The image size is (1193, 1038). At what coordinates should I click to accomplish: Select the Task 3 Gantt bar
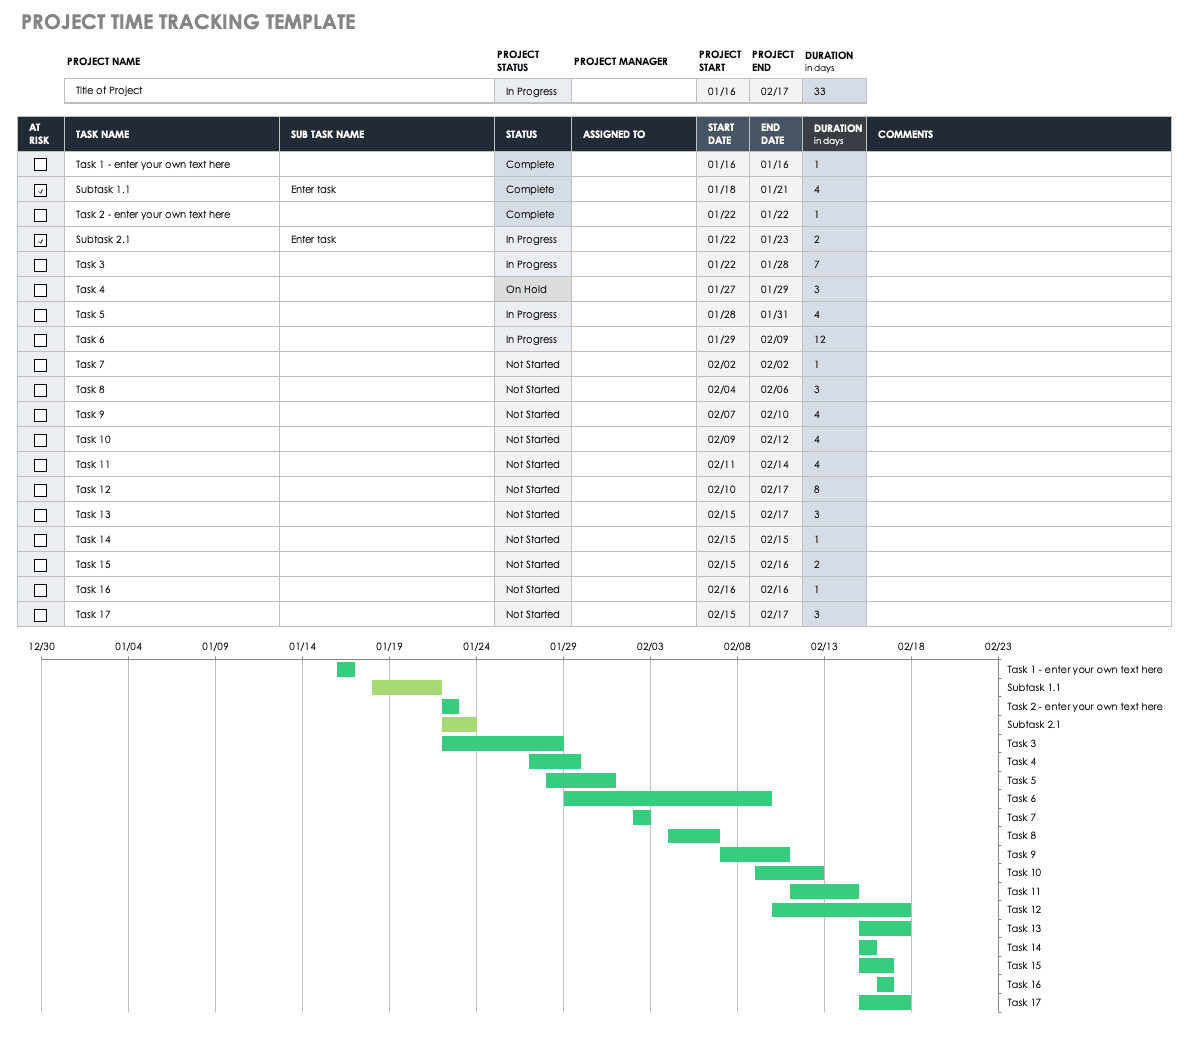coord(502,743)
